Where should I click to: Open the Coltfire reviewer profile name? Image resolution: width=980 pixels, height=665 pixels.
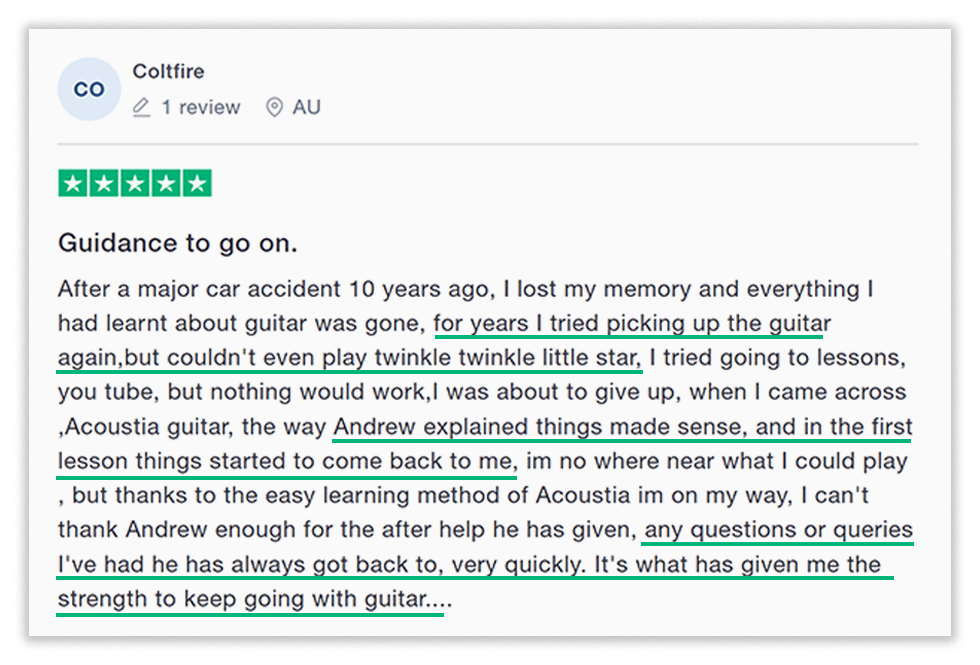(x=168, y=72)
